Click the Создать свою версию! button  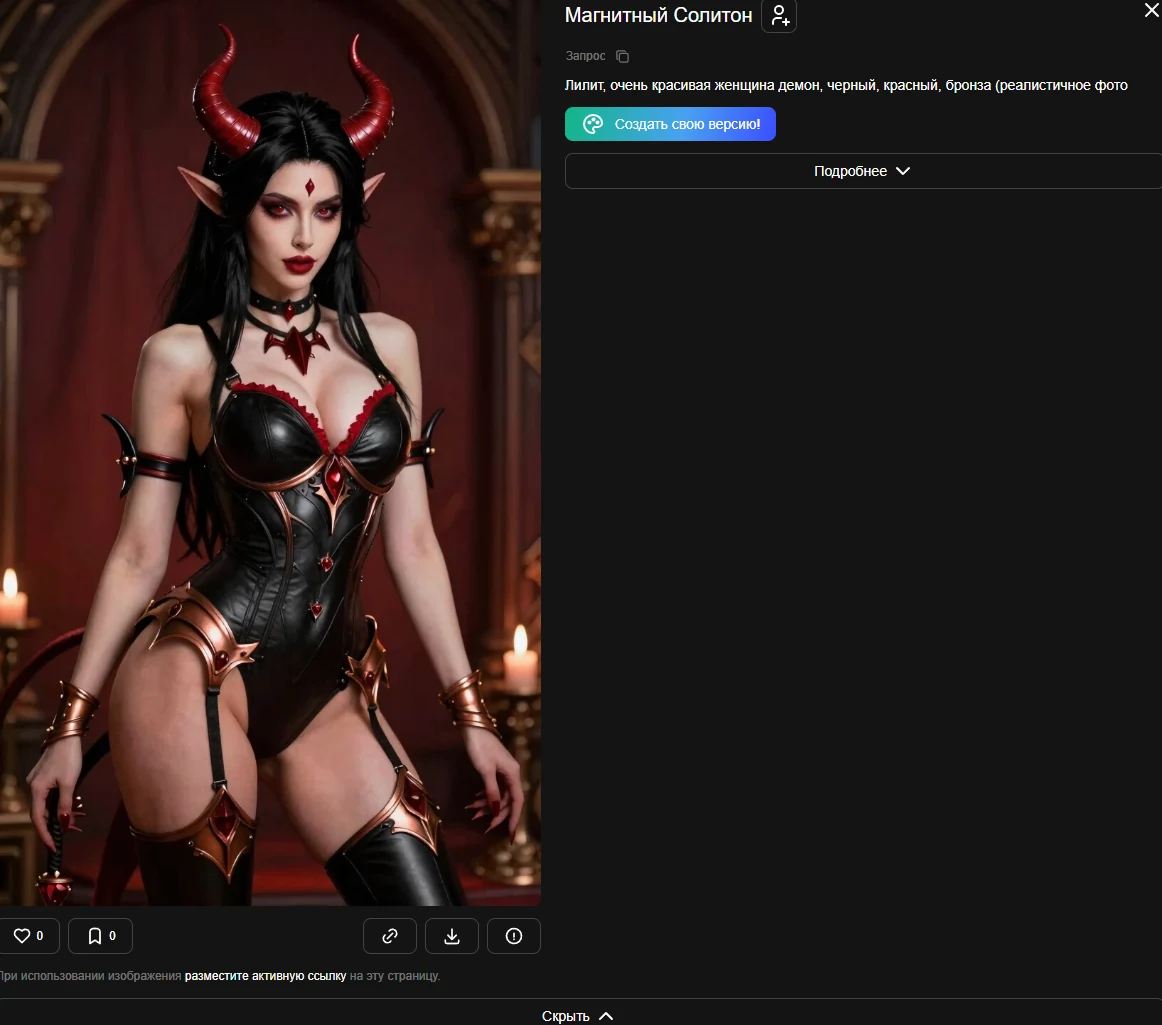[x=670, y=124]
